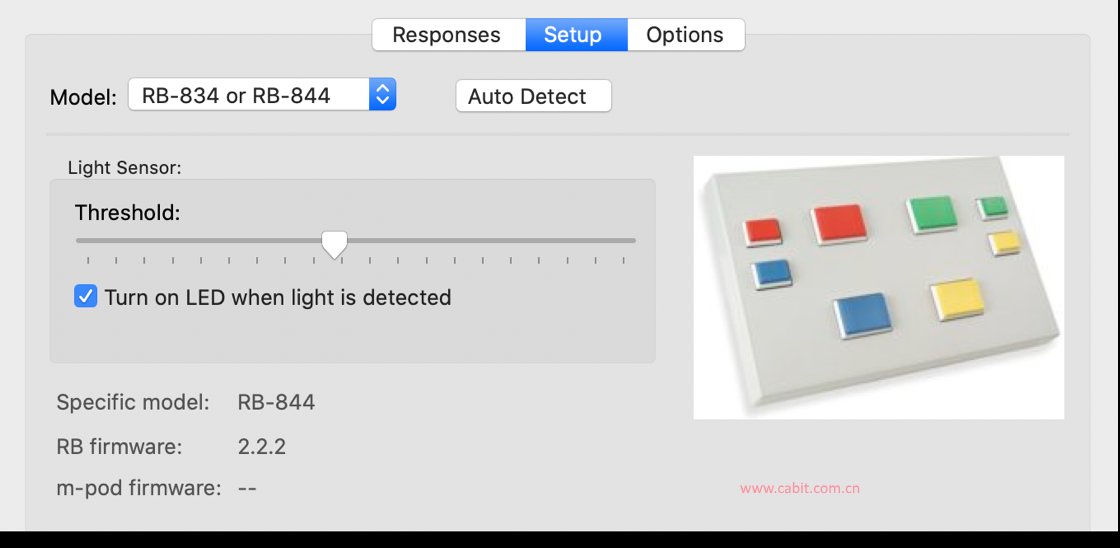Click the large blue button on pad image
This screenshot has width=1120, height=548.
pyautogui.click(x=863, y=314)
